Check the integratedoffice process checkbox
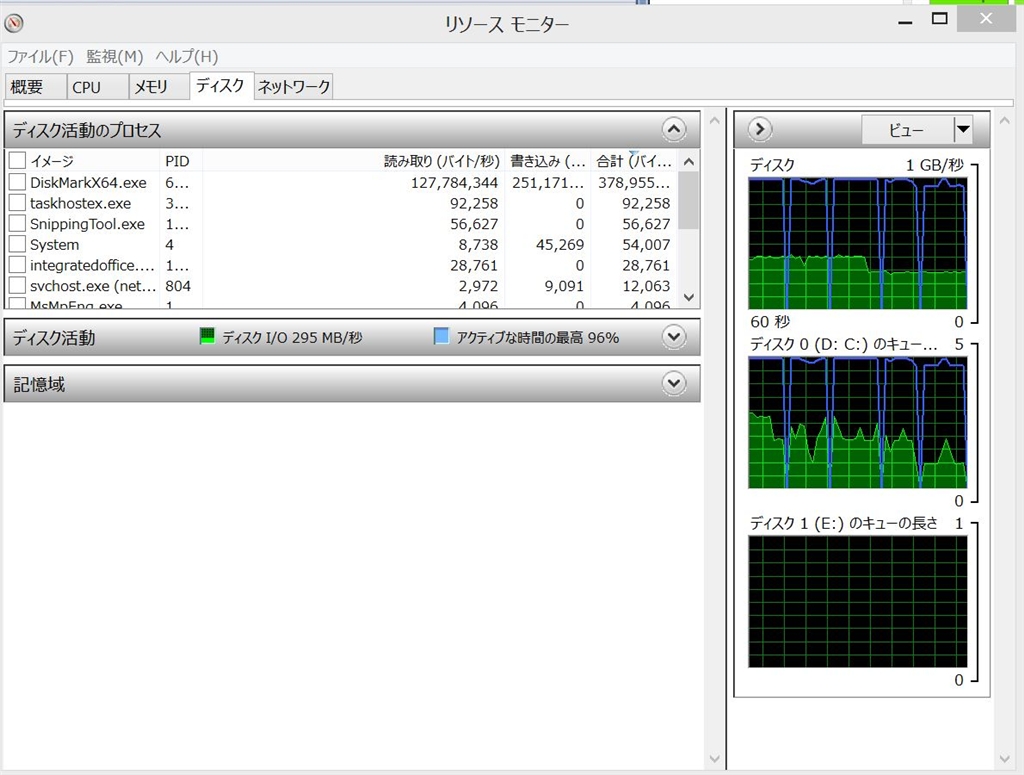This screenshot has width=1024, height=775. pos(18,265)
